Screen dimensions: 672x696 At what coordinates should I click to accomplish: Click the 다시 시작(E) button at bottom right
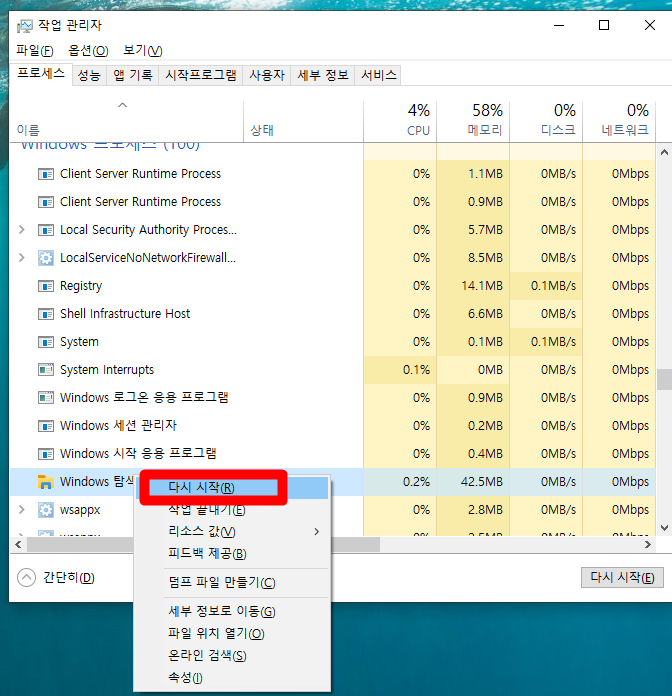point(622,577)
